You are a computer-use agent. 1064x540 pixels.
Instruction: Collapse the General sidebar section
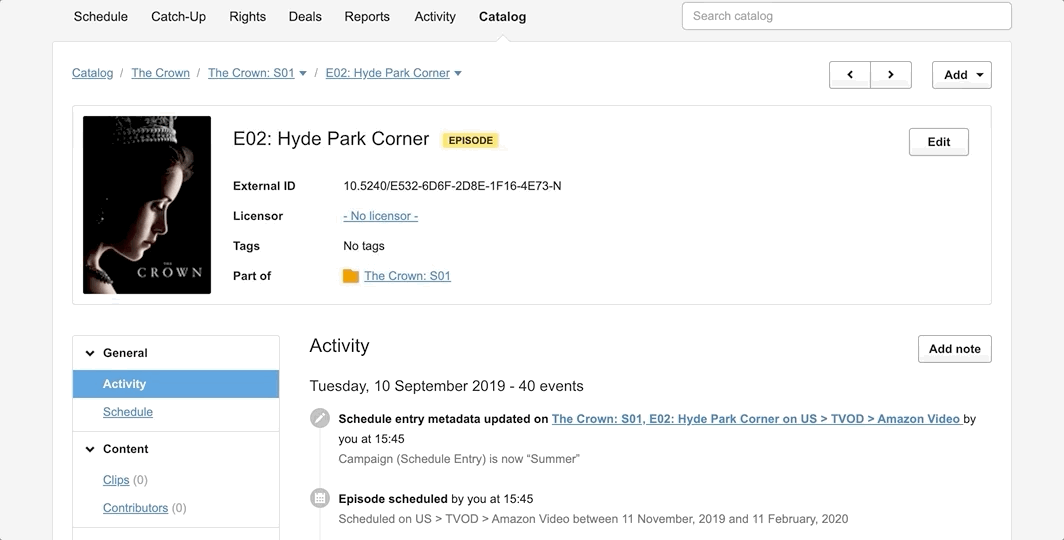coord(90,353)
